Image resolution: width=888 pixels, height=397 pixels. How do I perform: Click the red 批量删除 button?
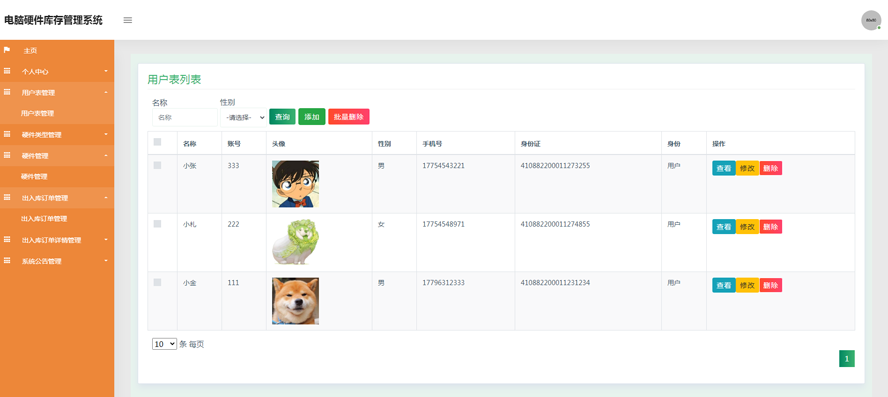pos(349,117)
